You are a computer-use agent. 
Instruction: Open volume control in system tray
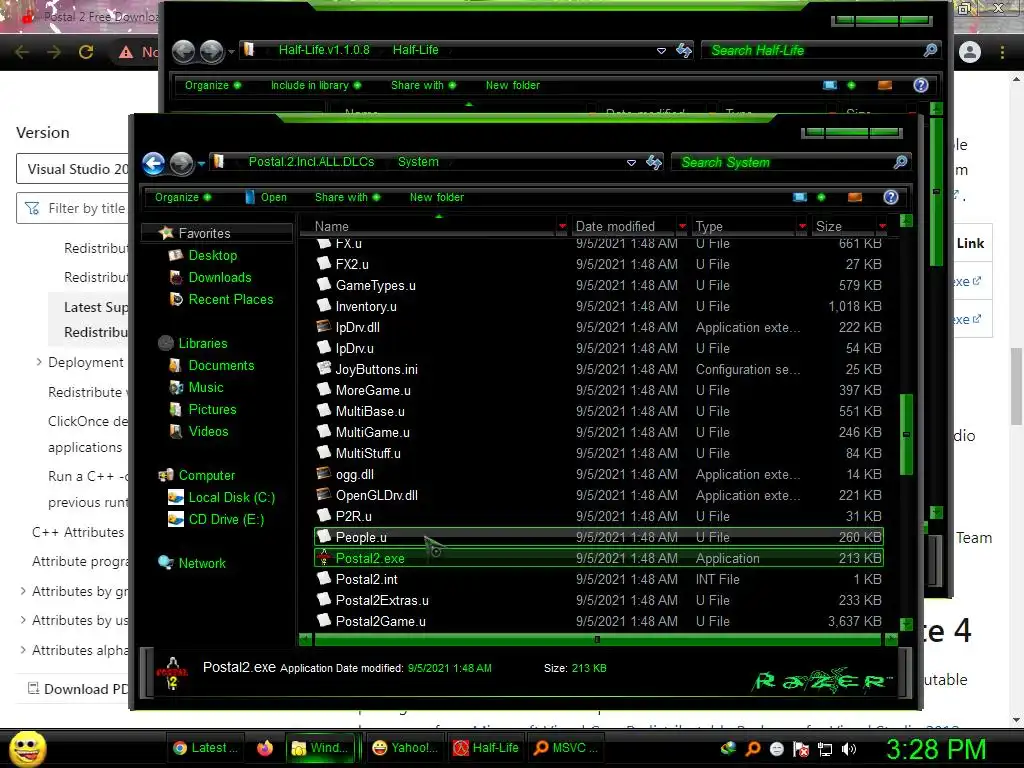(x=848, y=749)
